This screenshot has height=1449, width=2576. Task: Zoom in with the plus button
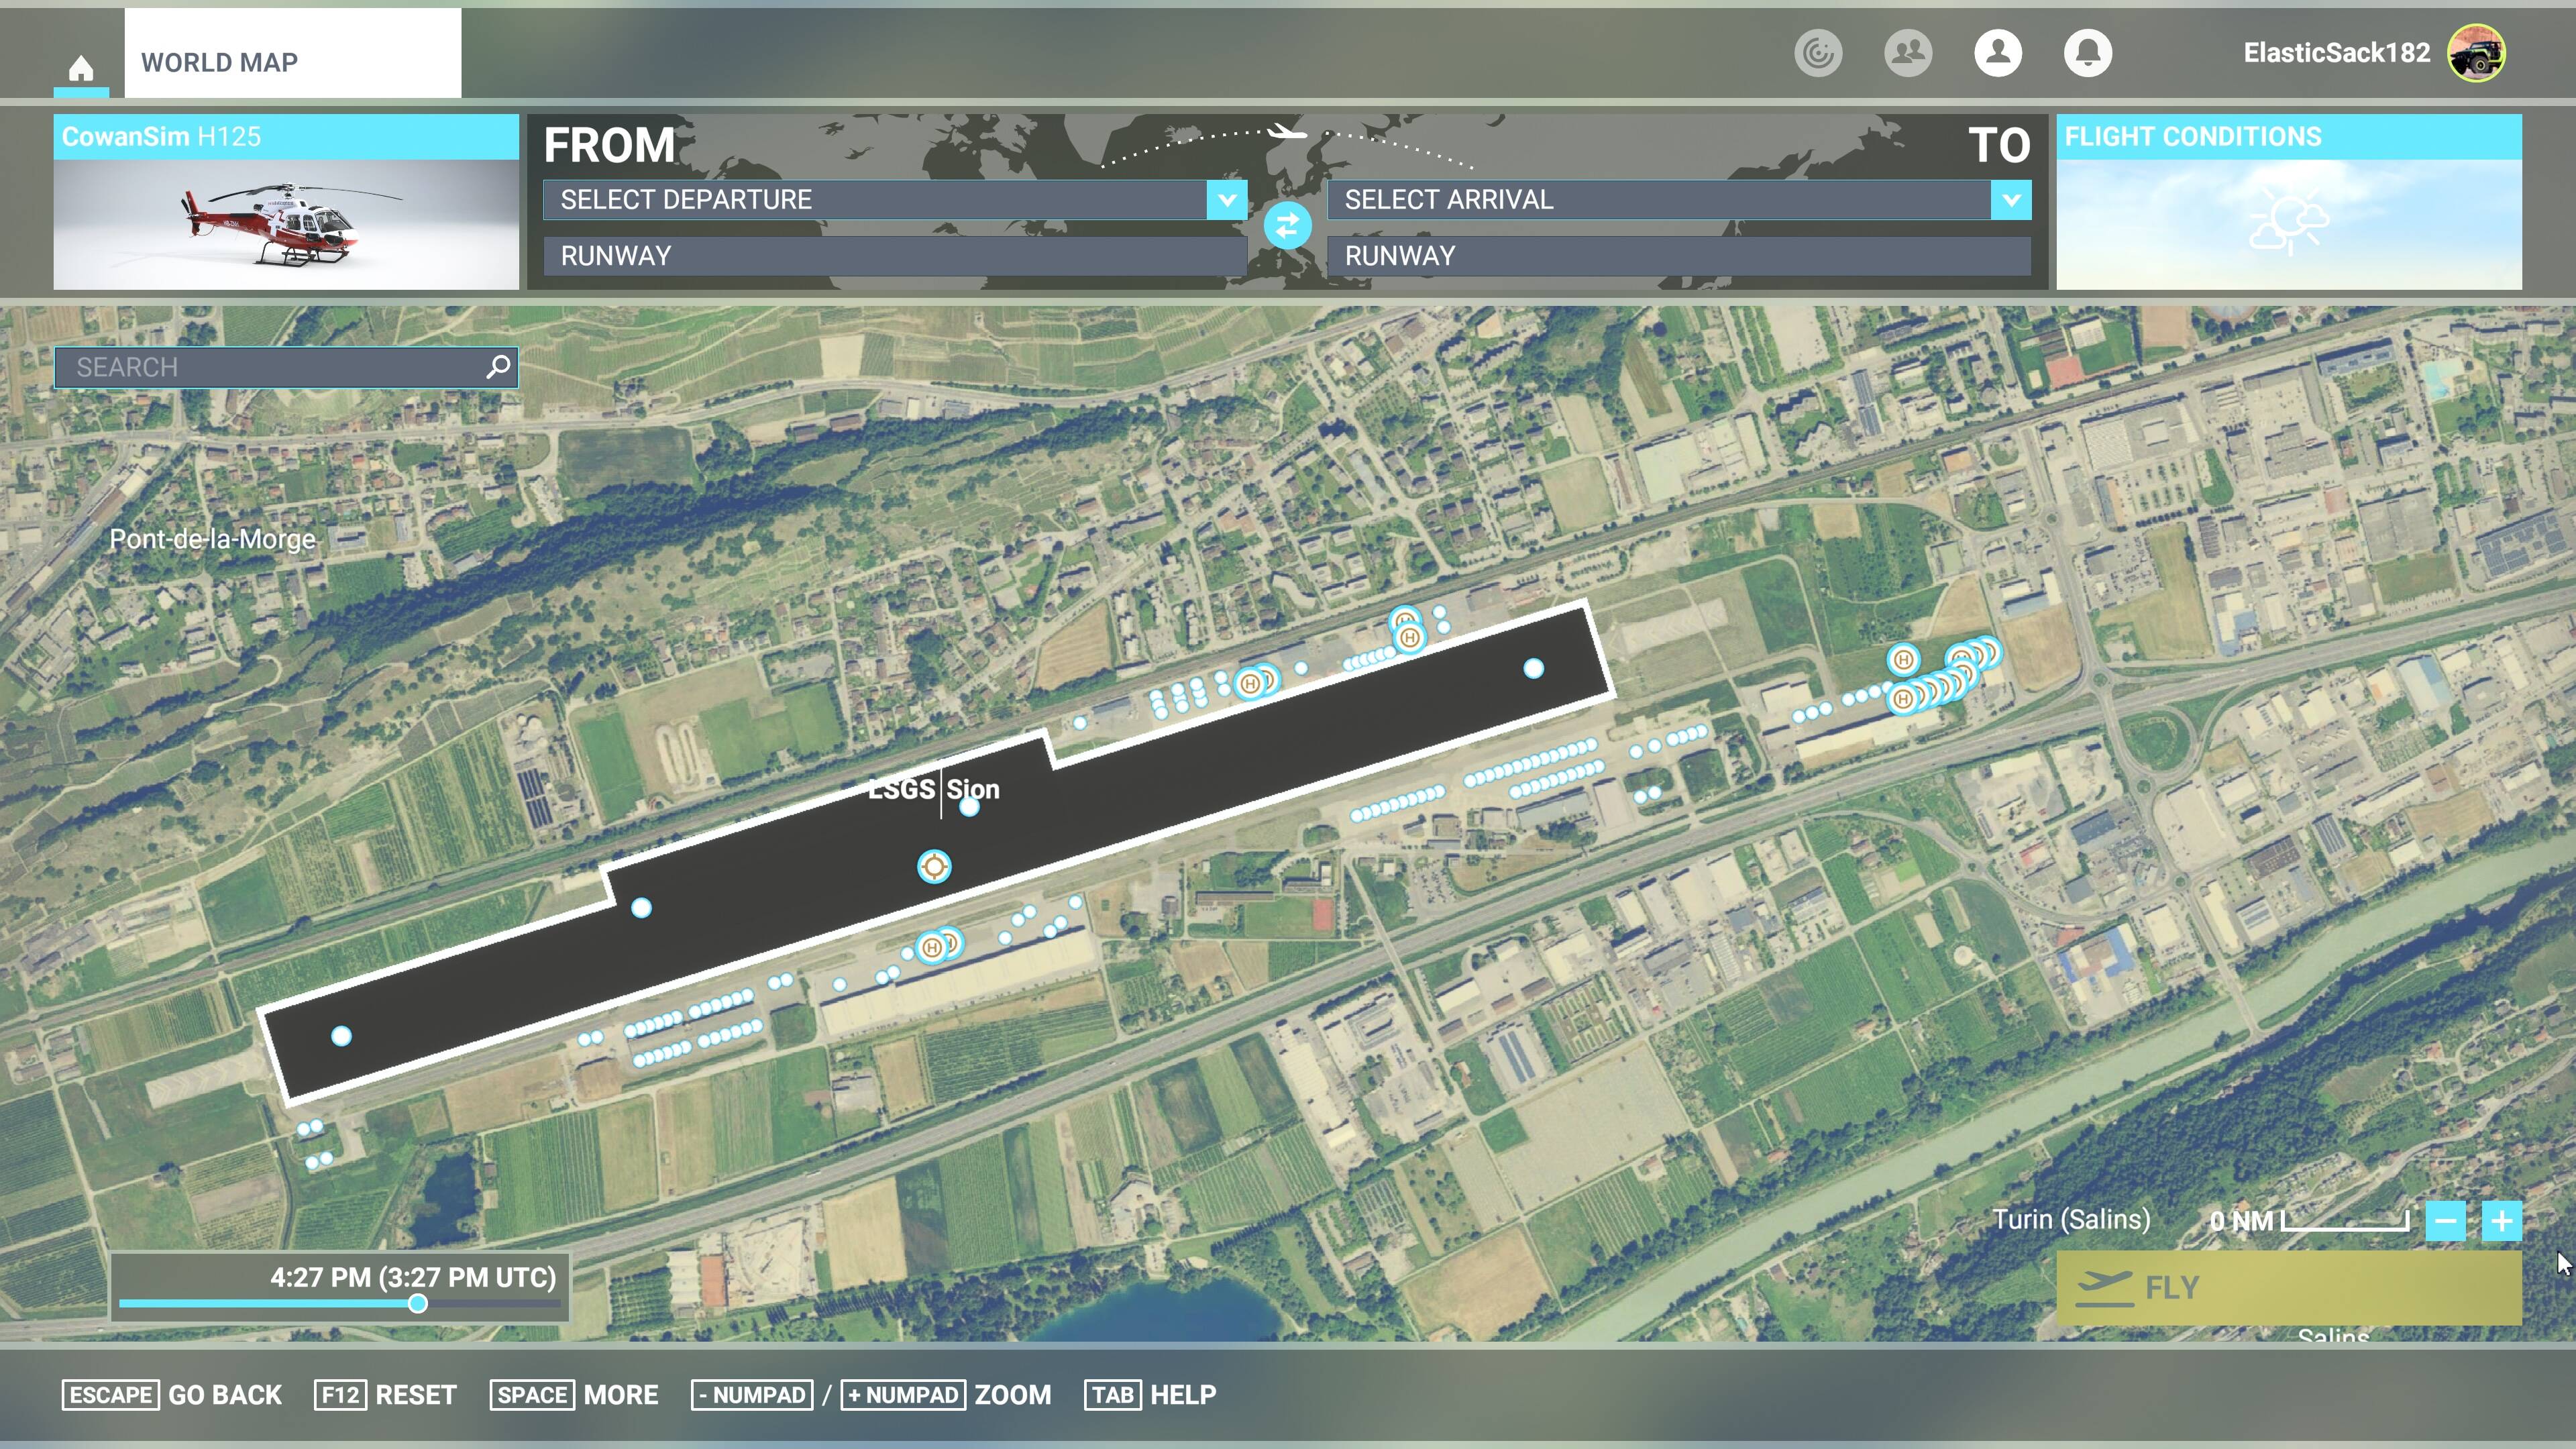[2501, 1221]
